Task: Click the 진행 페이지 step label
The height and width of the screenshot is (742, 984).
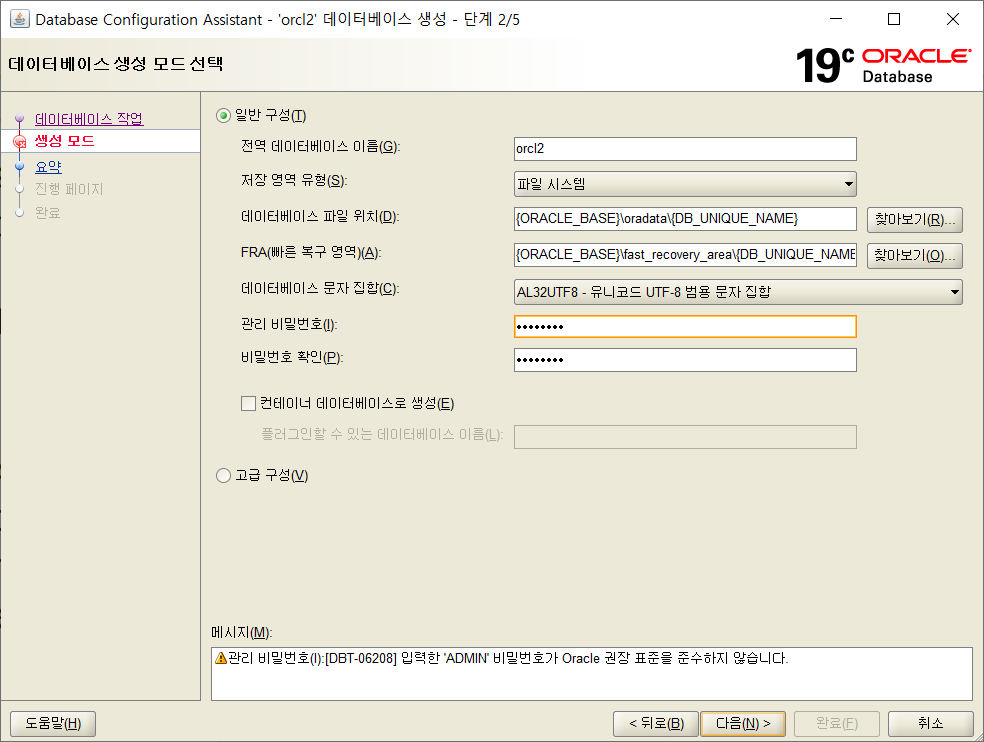Action: pos(69,189)
